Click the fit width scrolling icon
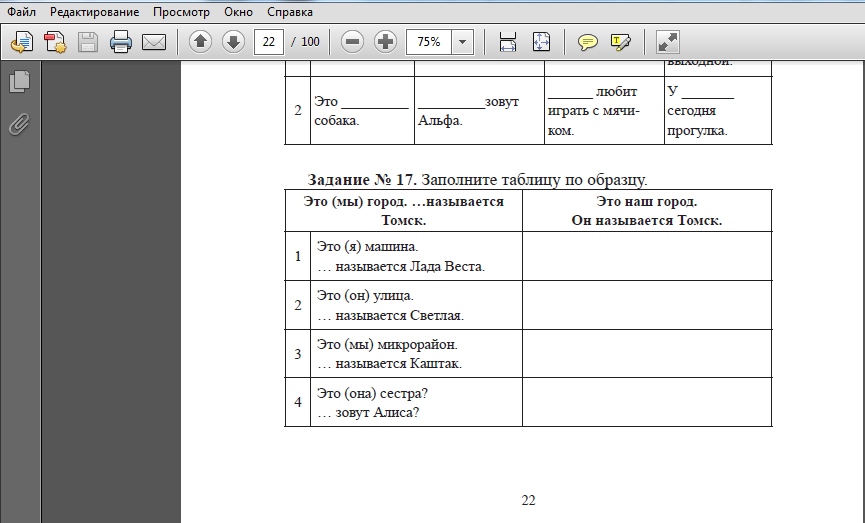The image size is (865, 523). [508, 42]
